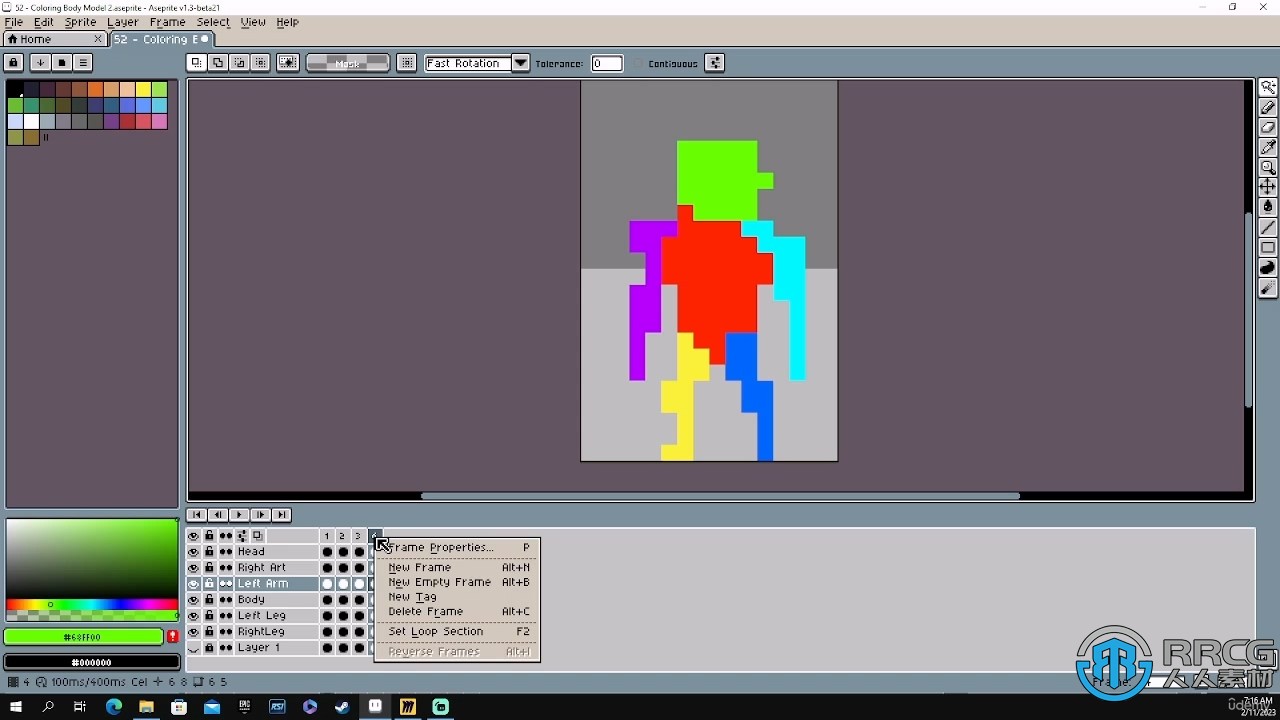Viewport: 1280px width, 720px height.
Task: Hide the Left Leg layer
Action: [193, 616]
